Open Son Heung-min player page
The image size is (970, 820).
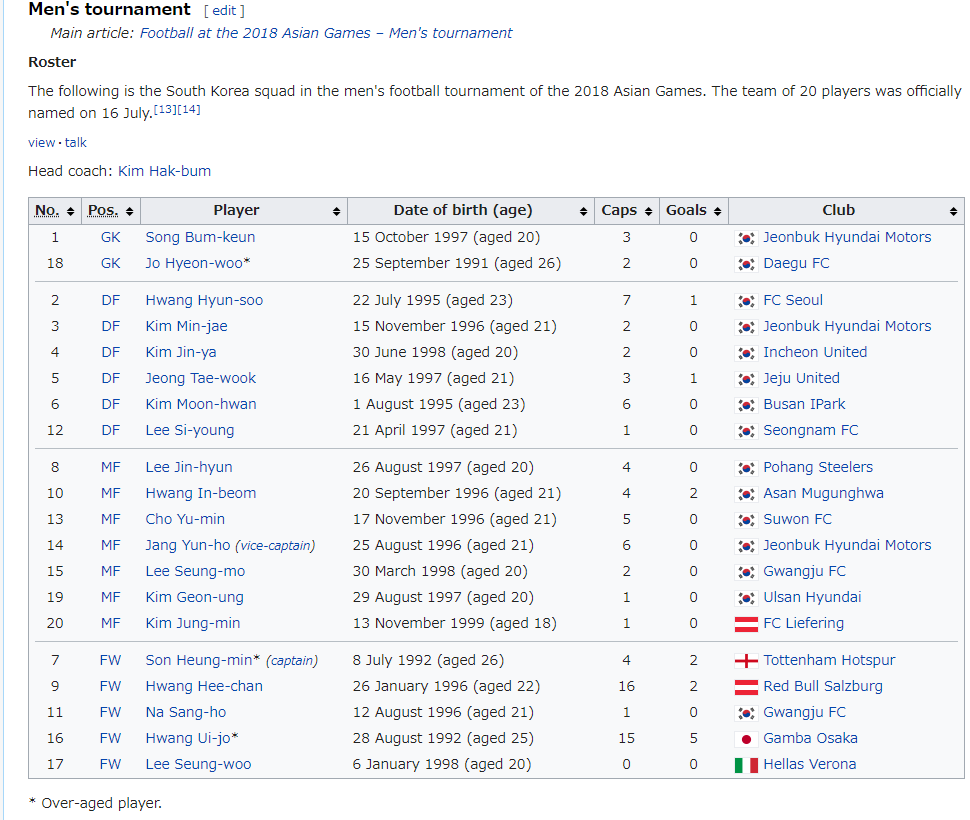coord(199,660)
